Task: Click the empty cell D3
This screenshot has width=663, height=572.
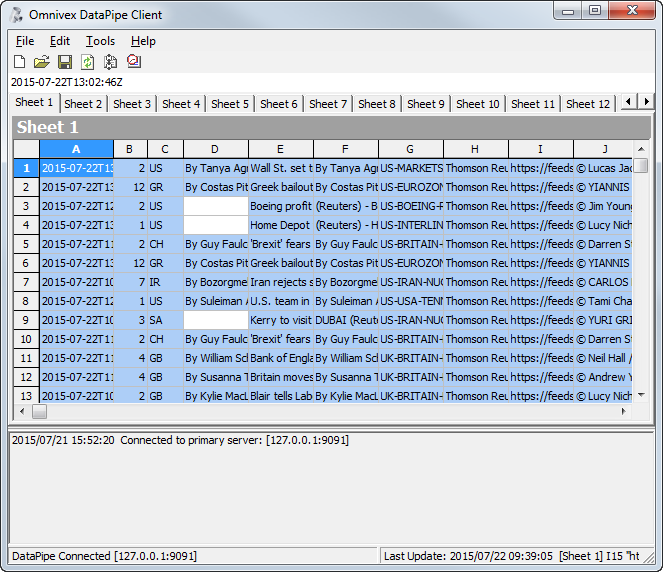Action: coord(216,206)
